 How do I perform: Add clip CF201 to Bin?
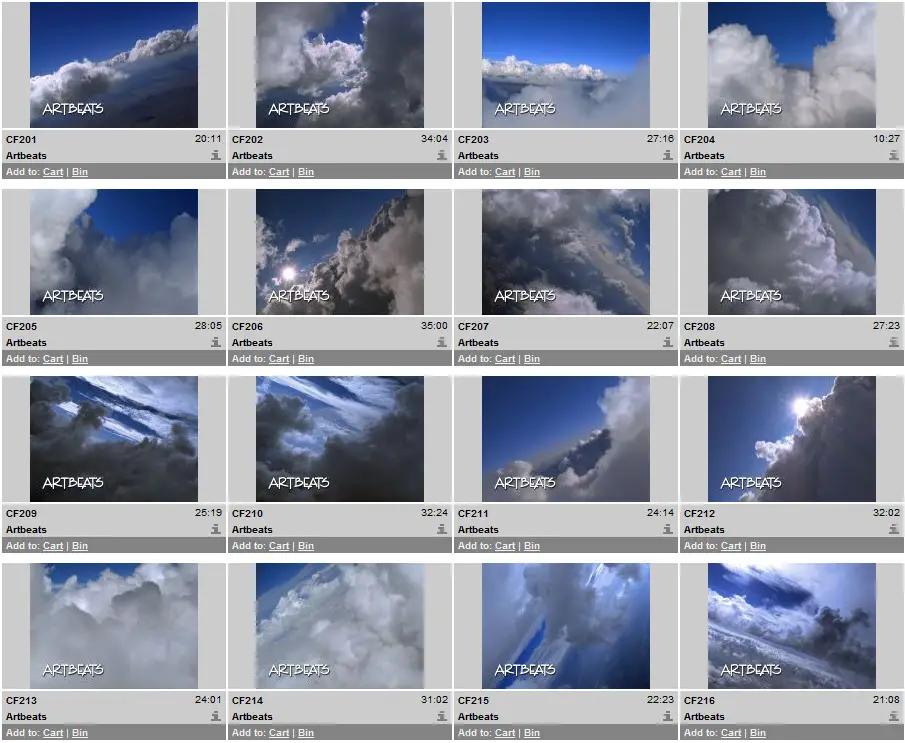pos(80,171)
